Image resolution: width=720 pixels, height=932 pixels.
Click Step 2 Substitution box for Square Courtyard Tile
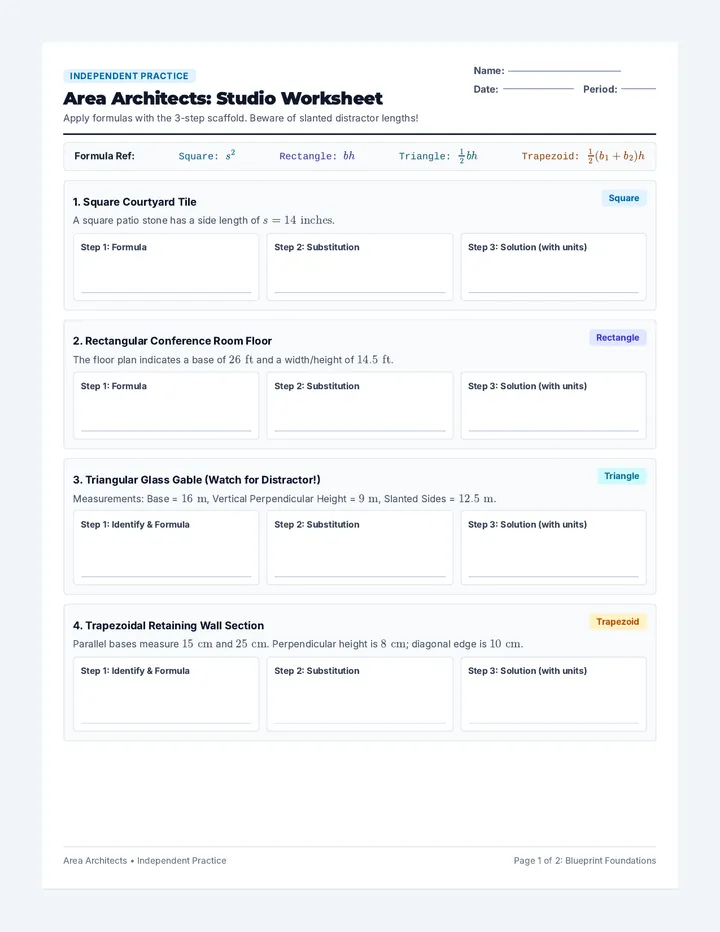[x=360, y=267]
